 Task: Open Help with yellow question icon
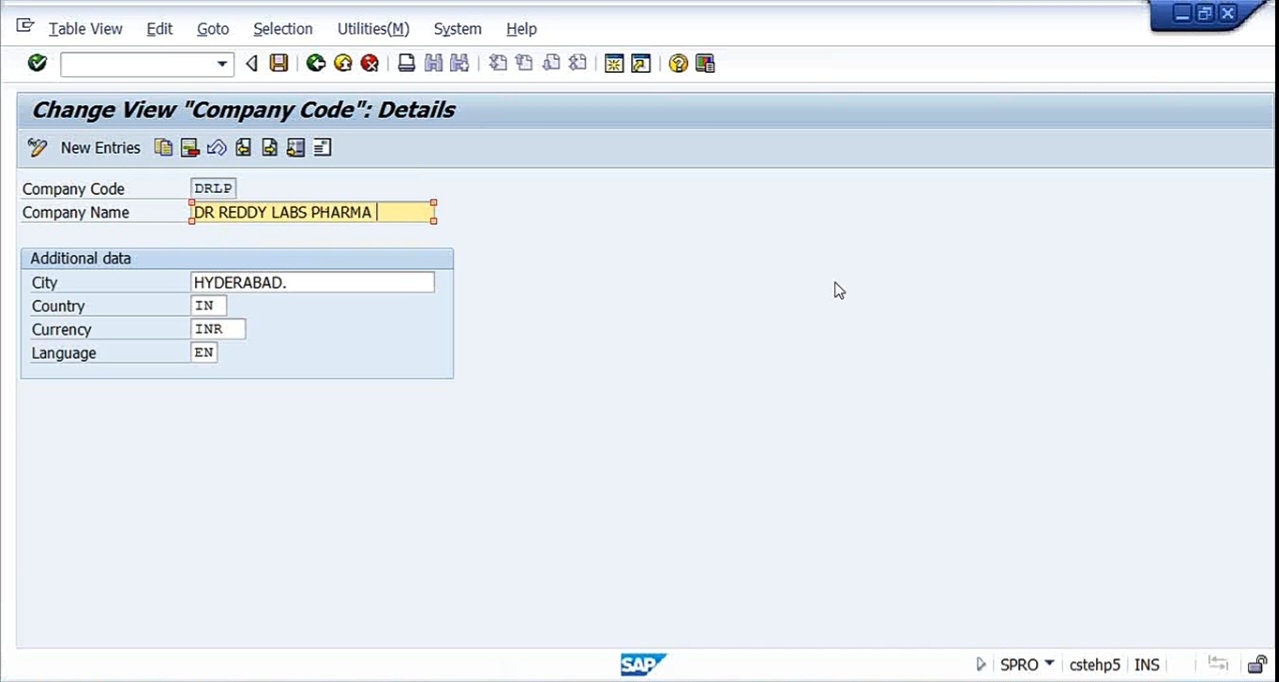point(678,63)
